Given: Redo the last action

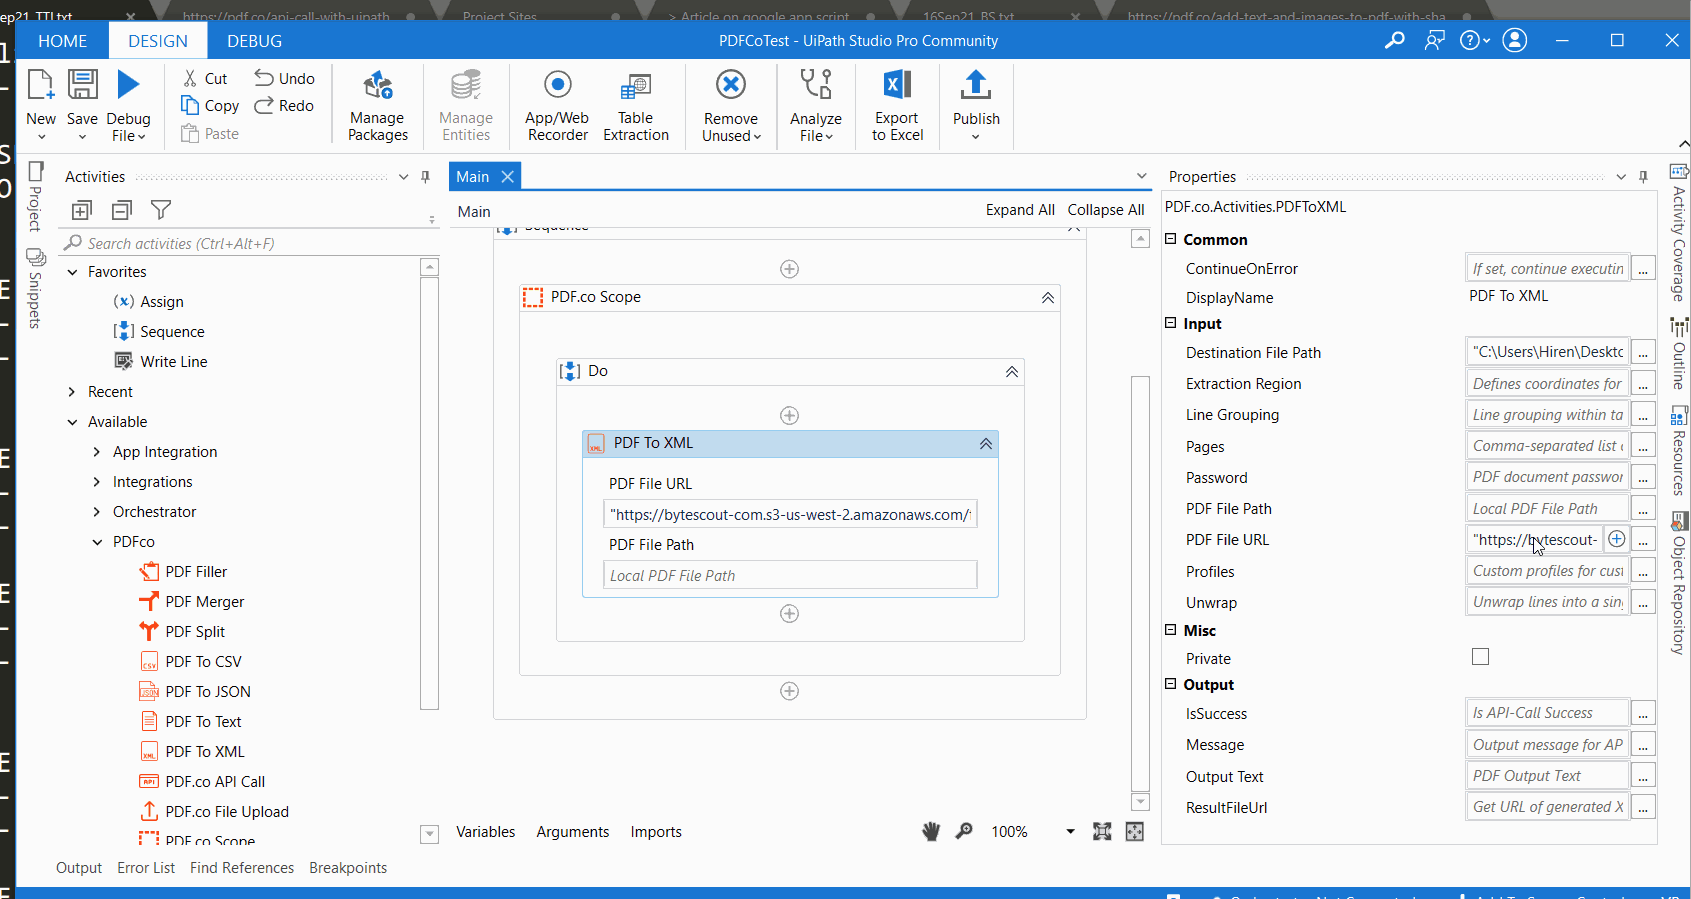Looking at the screenshot, I should [284, 106].
